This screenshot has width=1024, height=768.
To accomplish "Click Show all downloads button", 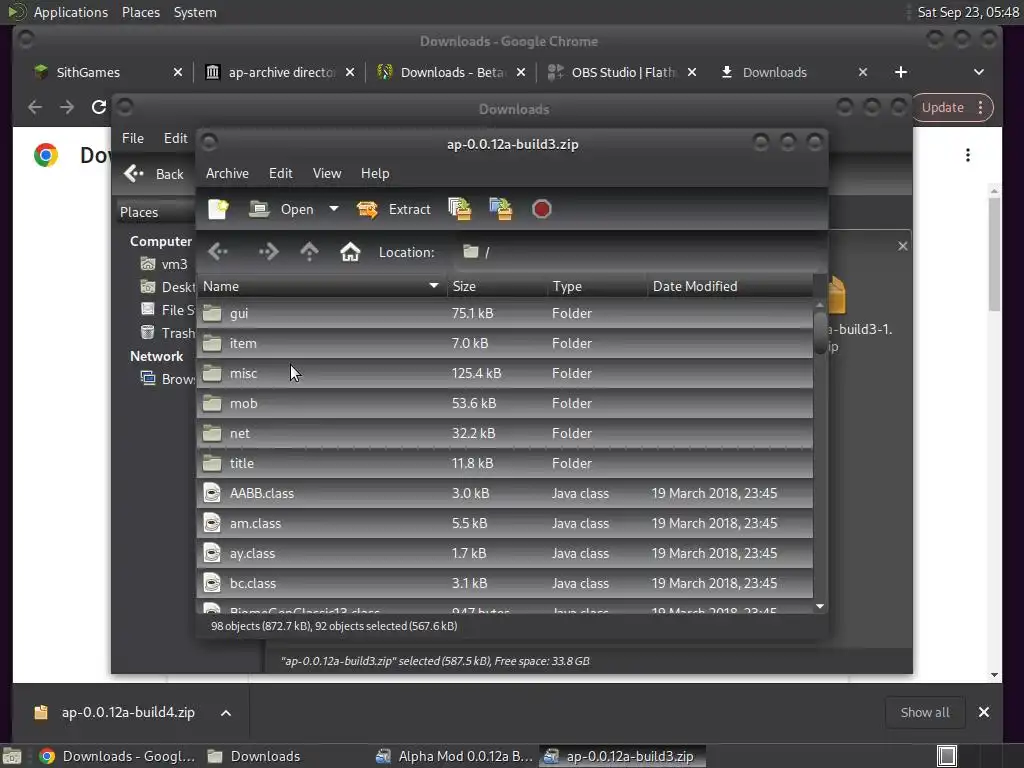I will click(x=925, y=712).
